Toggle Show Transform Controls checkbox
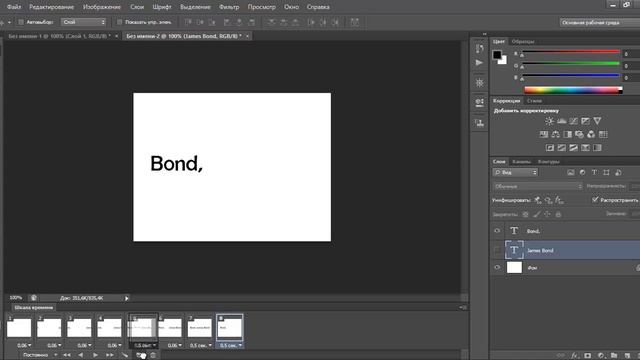Viewport: 640px width, 360px height. click(120, 22)
